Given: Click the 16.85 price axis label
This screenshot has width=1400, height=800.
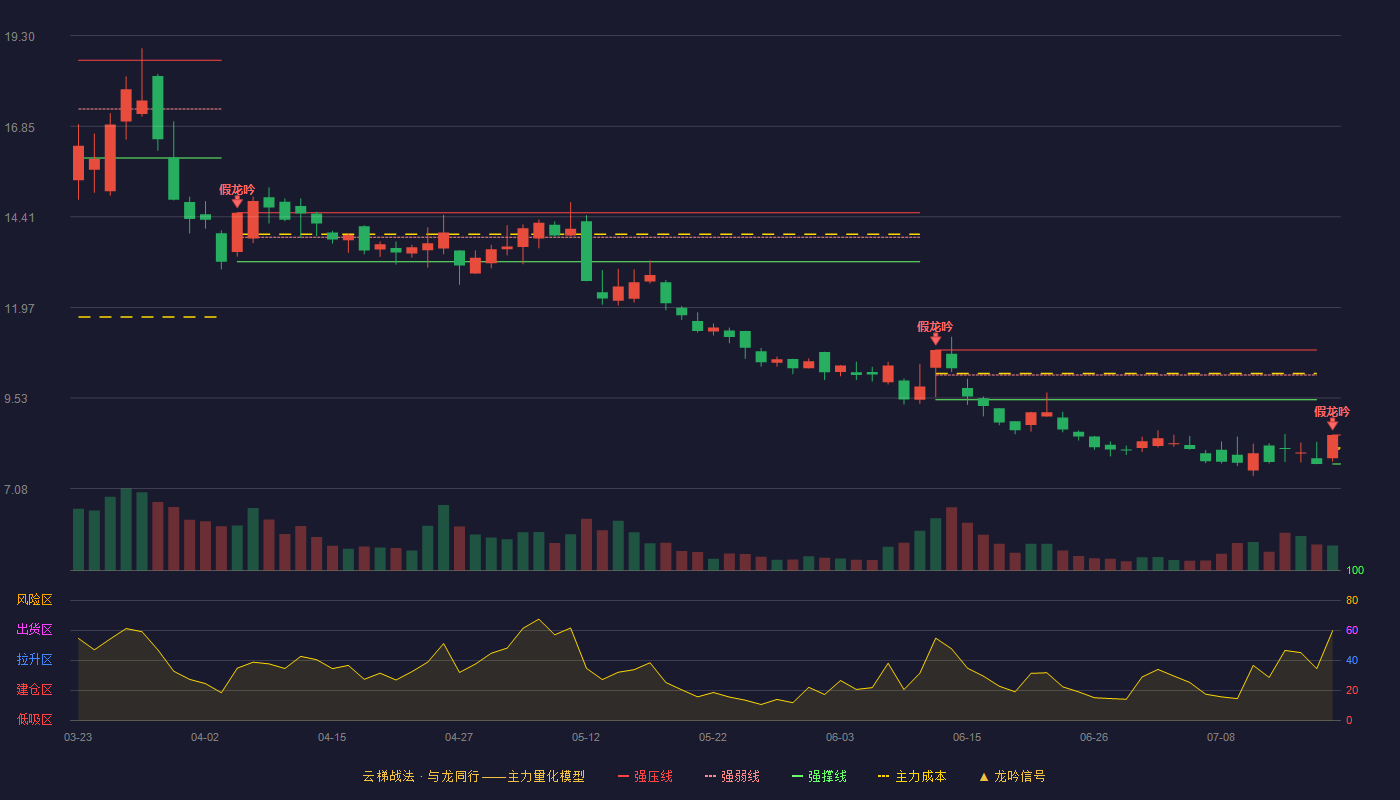Looking at the screenshot, I should click(x=19, y=127).
